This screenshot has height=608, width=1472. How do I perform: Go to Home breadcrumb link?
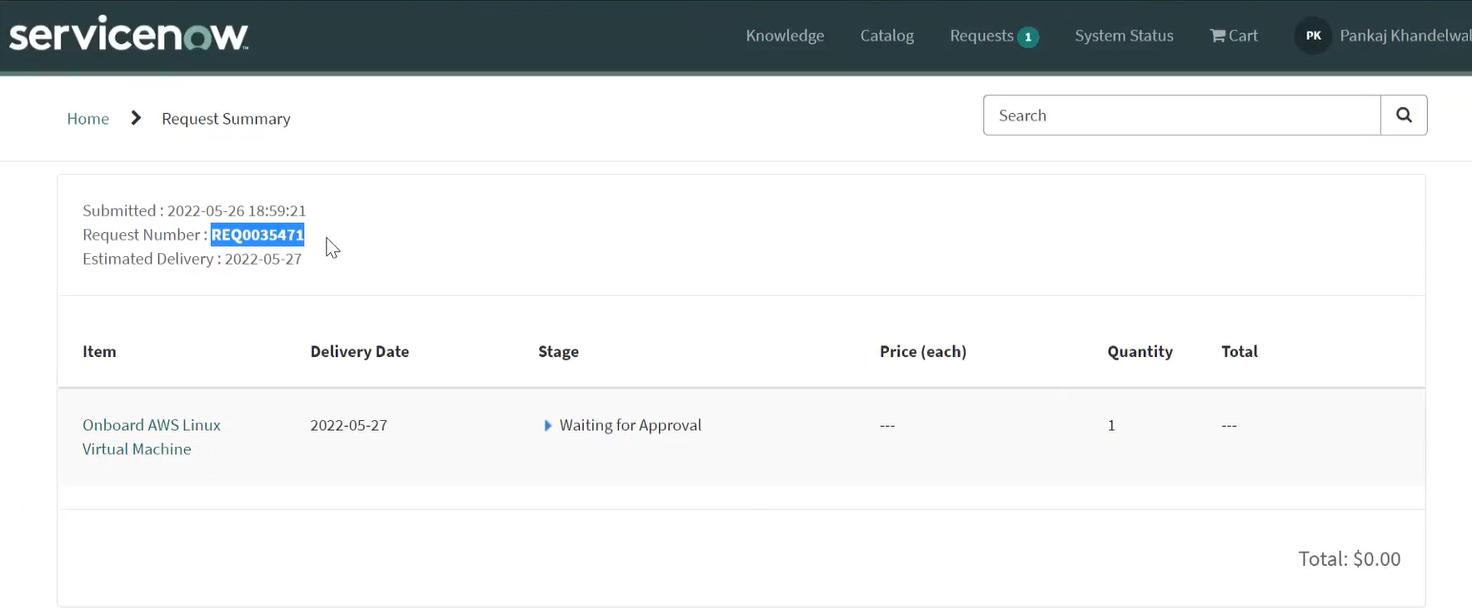(x=88, y=118)
